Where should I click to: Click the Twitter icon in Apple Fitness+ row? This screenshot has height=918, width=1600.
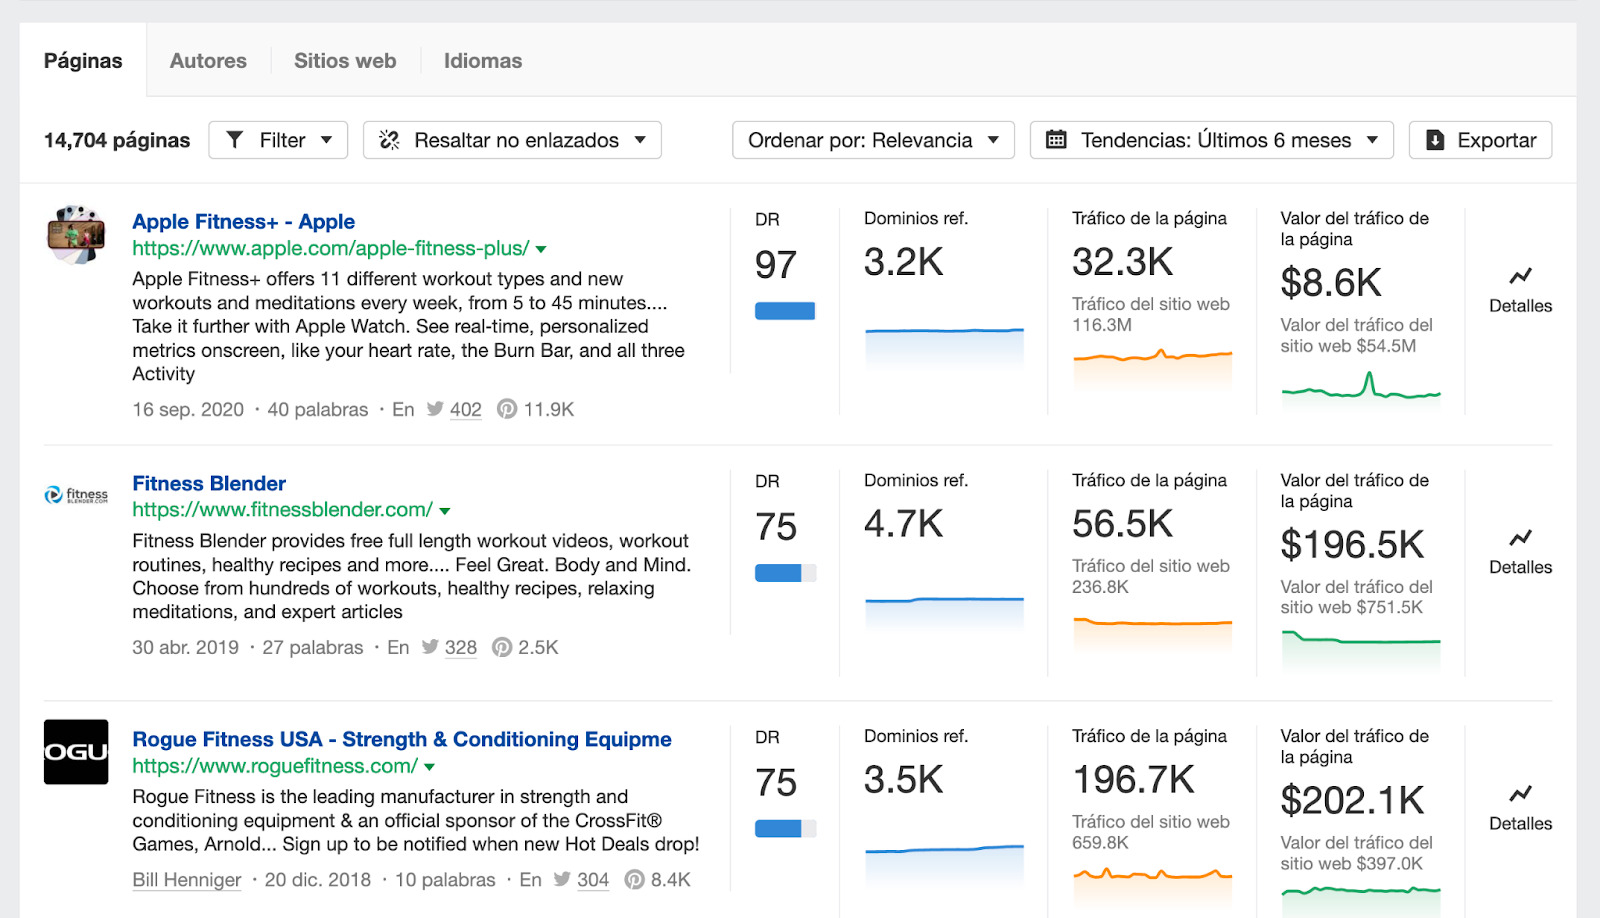point(435,409)
